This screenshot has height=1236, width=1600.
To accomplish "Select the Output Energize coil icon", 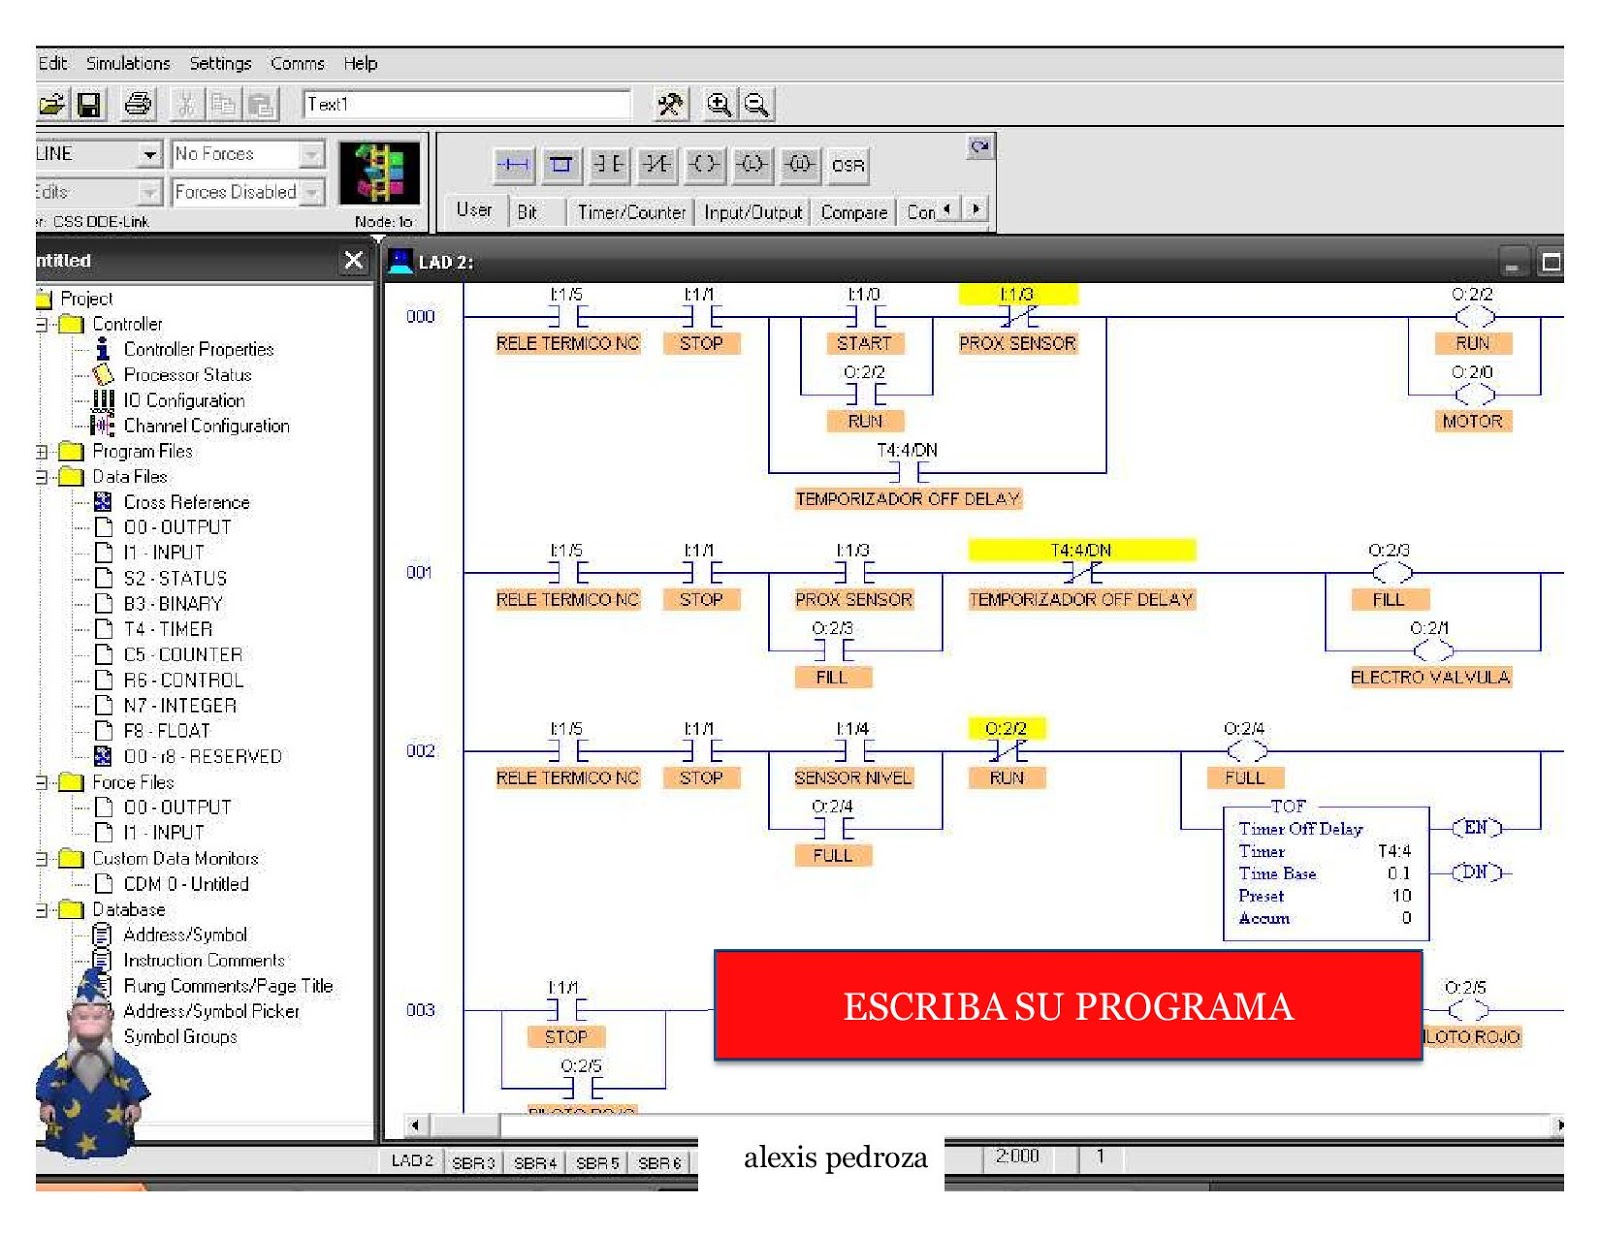I will click(706, 165).
